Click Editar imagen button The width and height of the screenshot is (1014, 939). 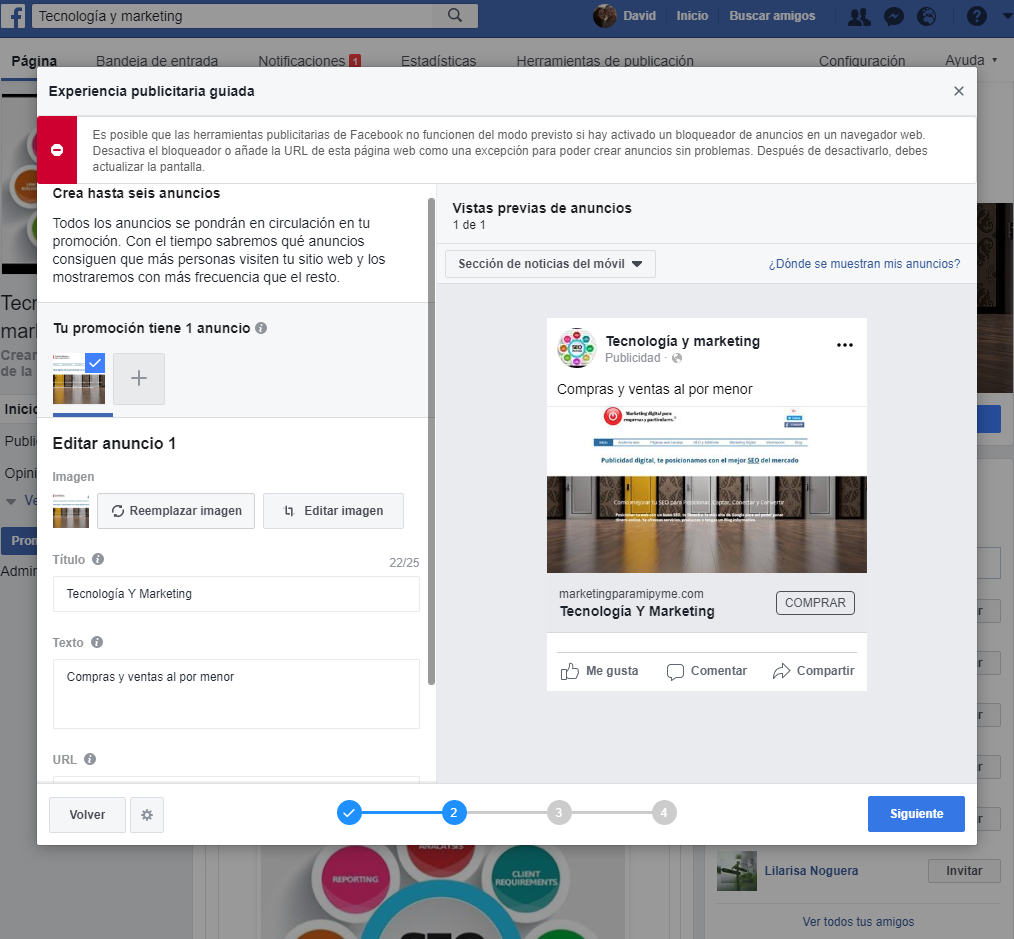334,511
